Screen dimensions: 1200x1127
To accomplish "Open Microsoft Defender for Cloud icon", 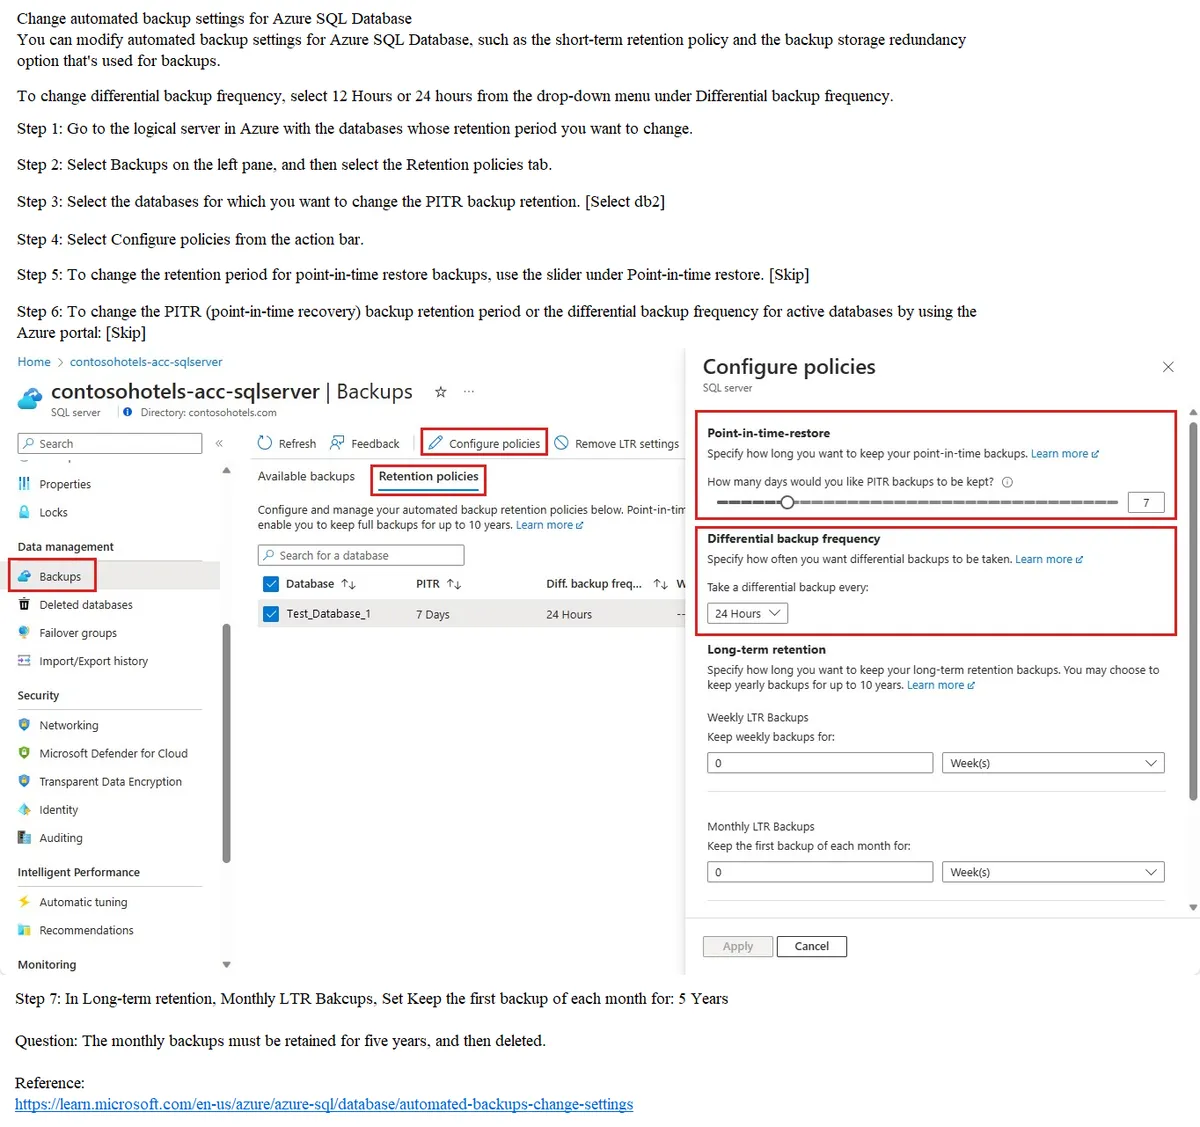I will click(x=24, y=753).
